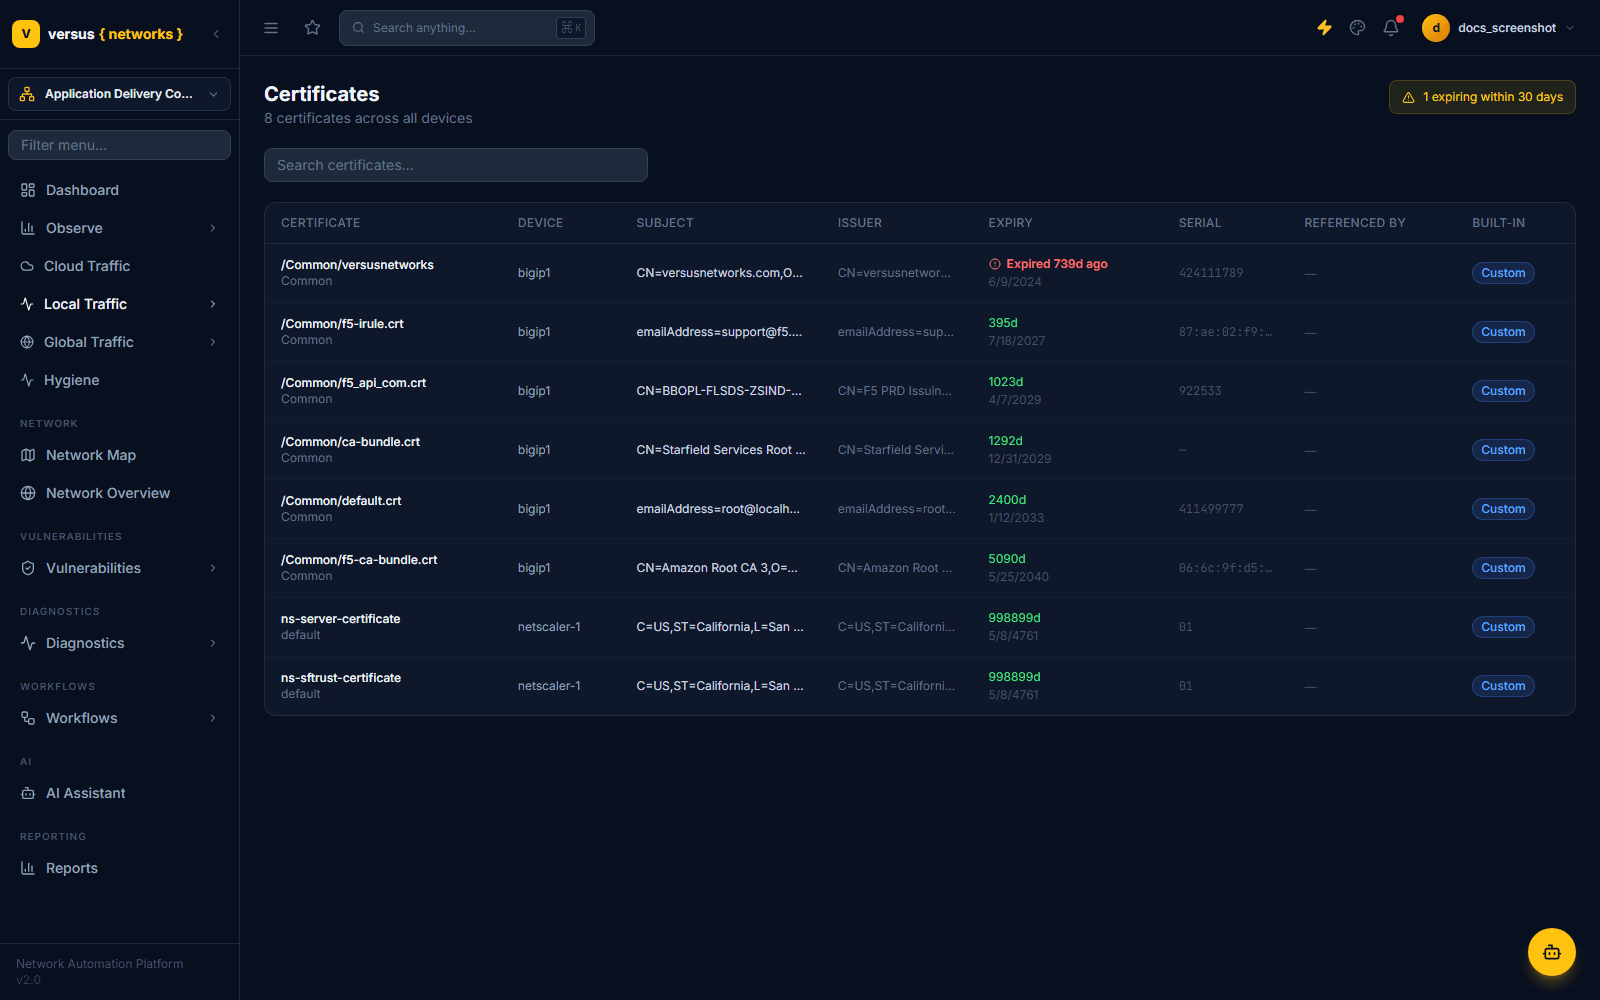Screen dimensions: 1600x1000
Task: Click the AI Assistant bot icon
Action: click(28, 793)
